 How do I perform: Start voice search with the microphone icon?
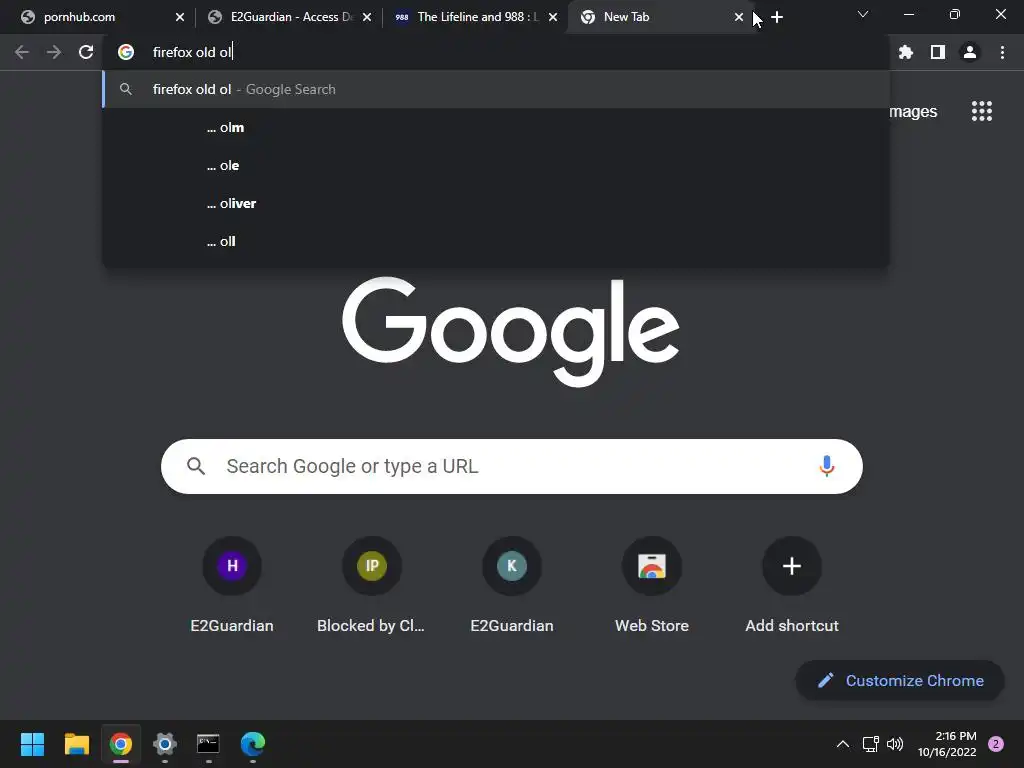[827, 466]
